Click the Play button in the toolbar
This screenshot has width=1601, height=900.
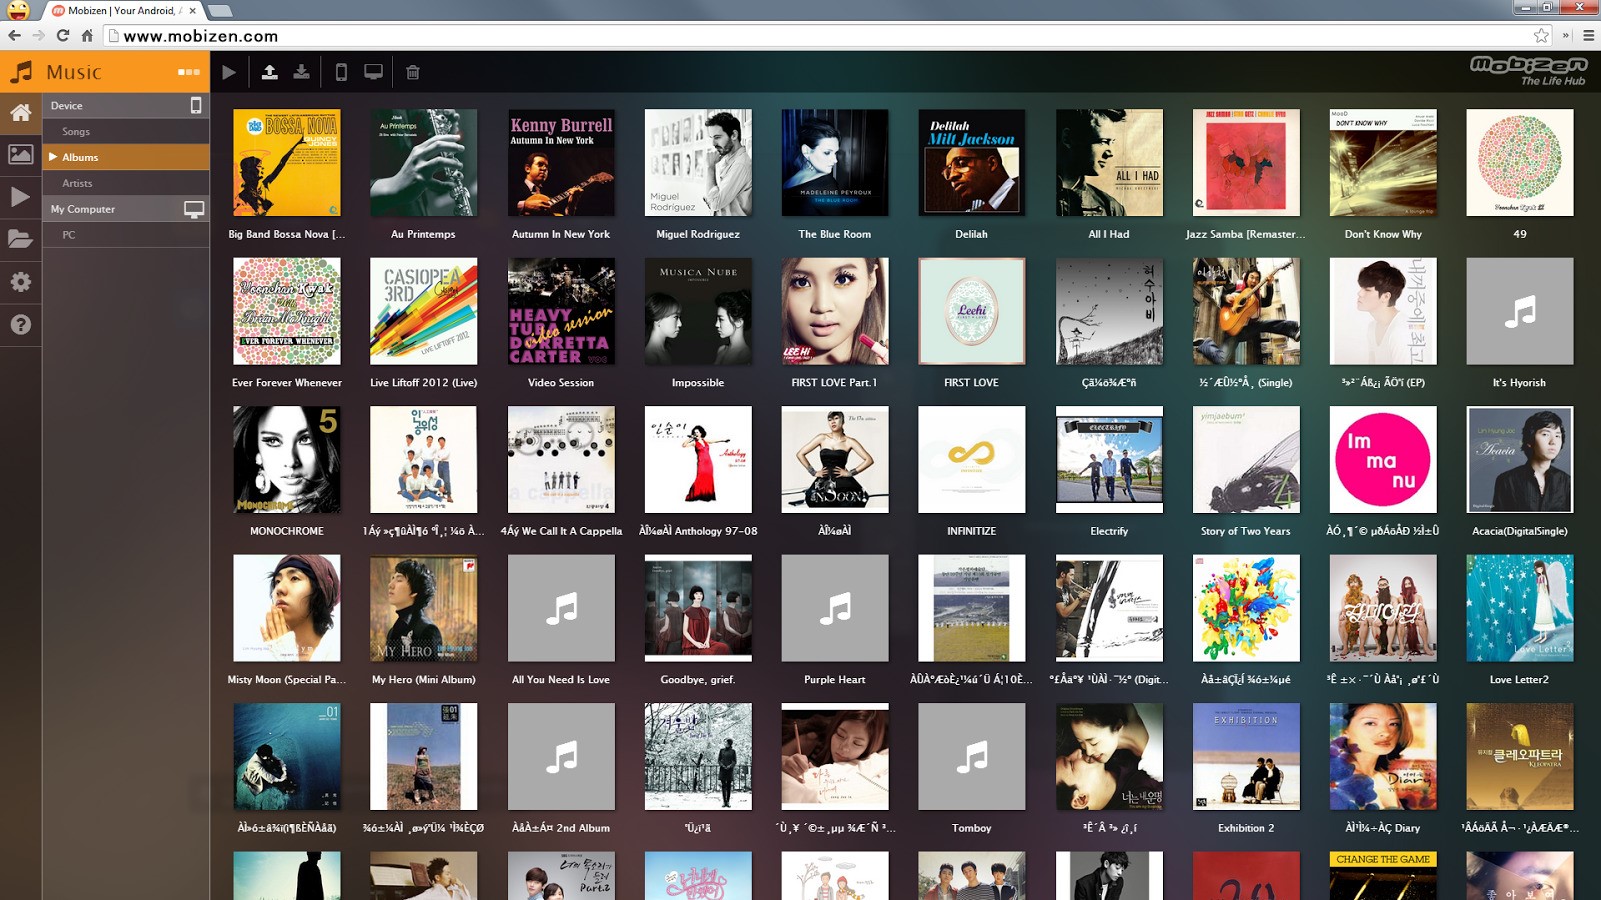click(229, 72)
